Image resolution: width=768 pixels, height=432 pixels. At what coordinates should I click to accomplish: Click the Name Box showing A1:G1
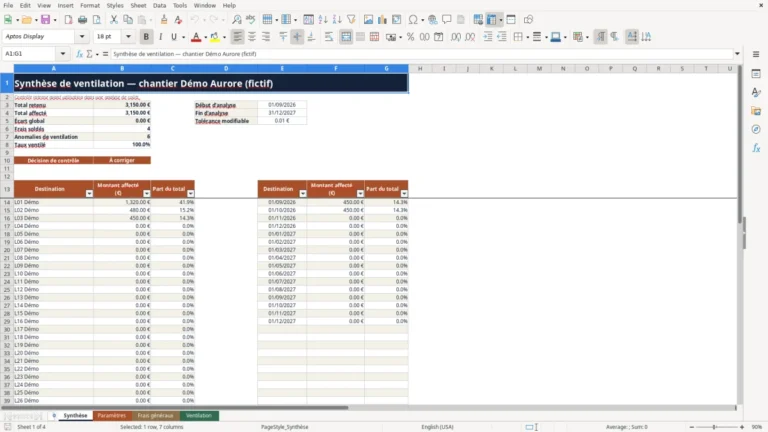(30, 54)
